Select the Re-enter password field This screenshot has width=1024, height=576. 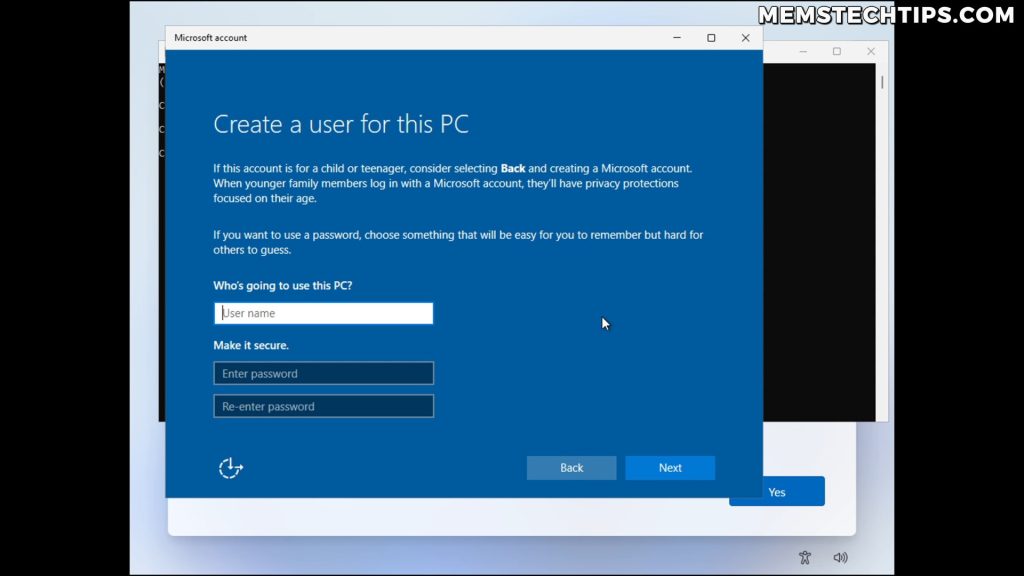(x=323, y=406)
